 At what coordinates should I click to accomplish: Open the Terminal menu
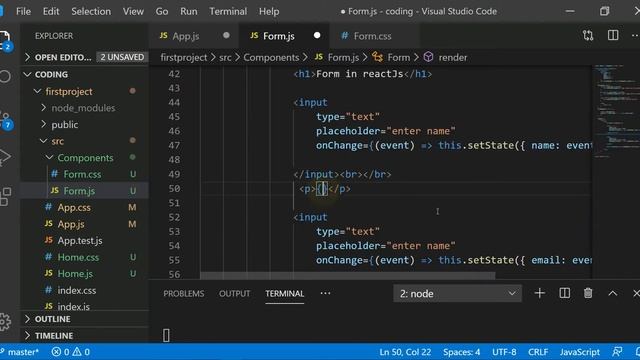(228, 11)
